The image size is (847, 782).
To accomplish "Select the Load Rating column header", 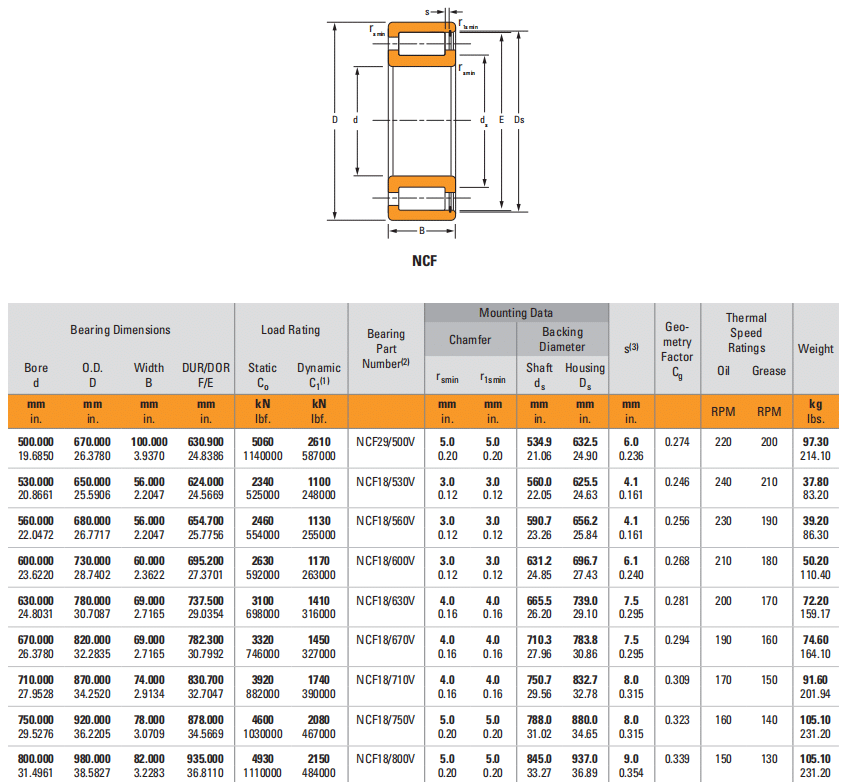I will (290, 330).
